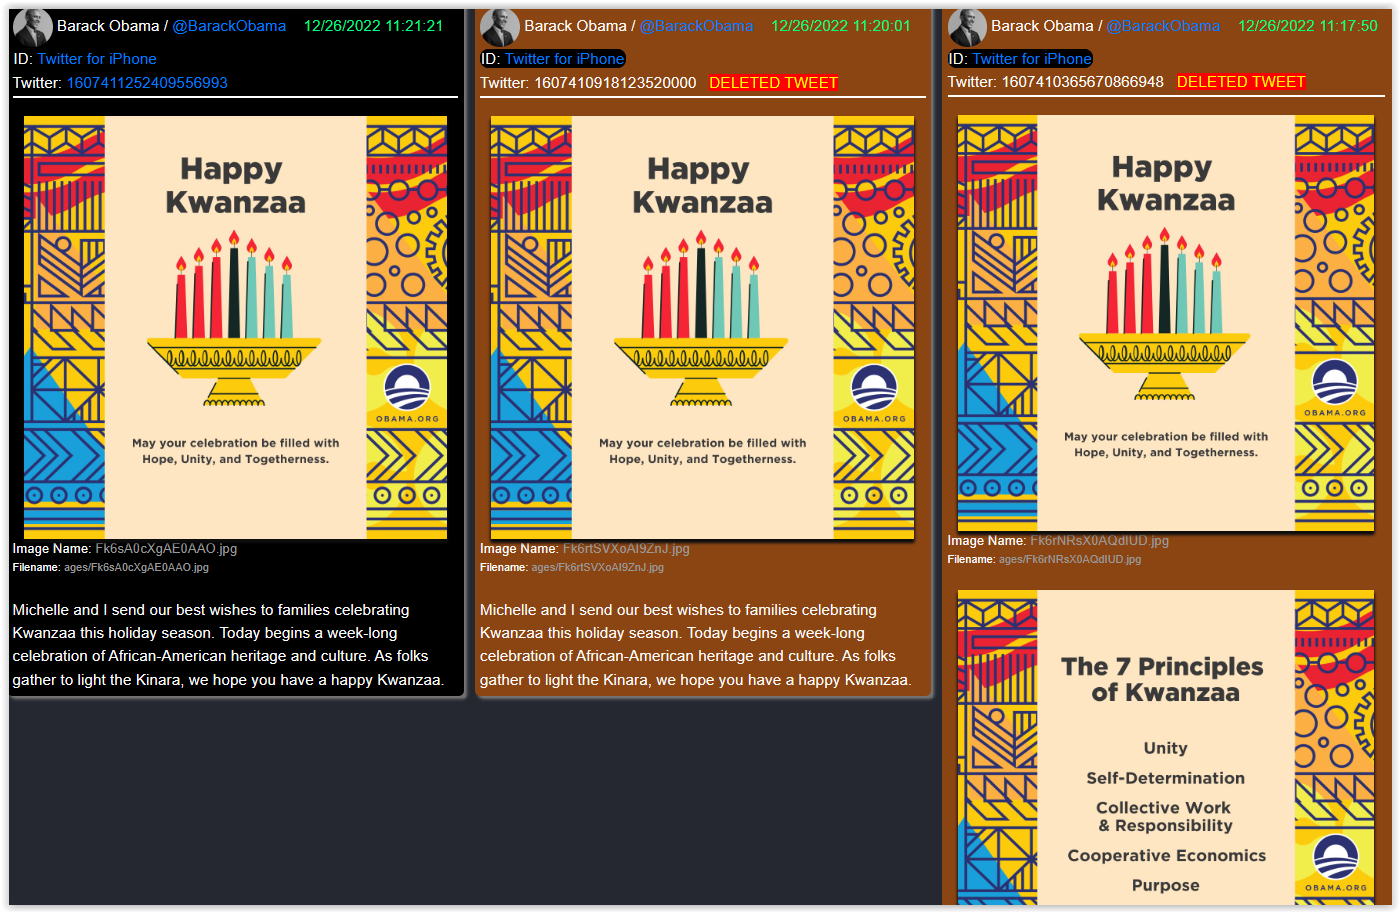
Task: Click DELETED TWEET label on 1607410918123520000
Action: click(x=774, y=83)
